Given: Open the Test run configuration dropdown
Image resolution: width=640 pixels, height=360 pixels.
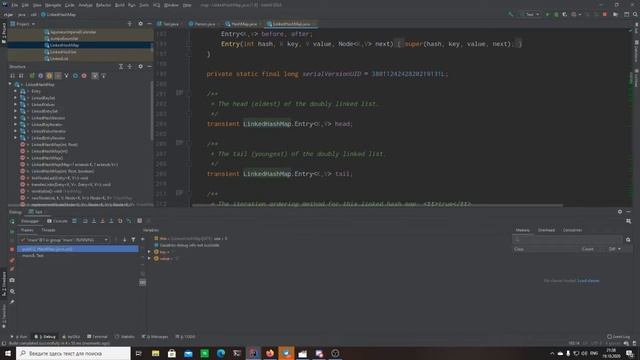Looking at the screenshot, I should pyautogui.click(x=530, y=14).
